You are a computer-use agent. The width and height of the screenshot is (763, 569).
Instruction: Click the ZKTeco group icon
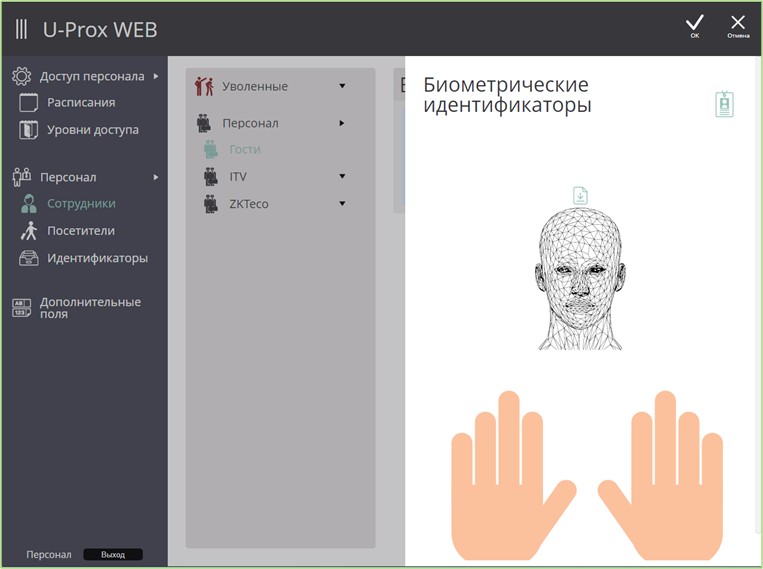[211, 204]
